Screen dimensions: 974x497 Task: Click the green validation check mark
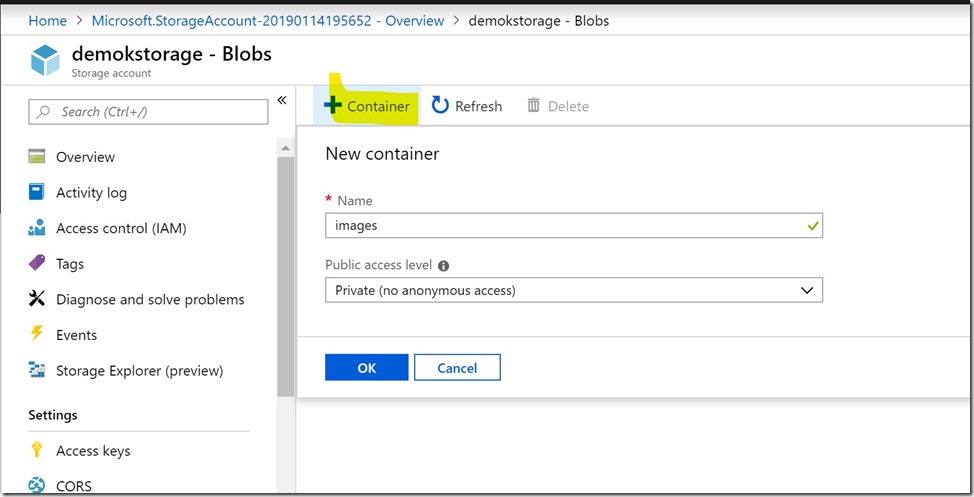[812, 226]
